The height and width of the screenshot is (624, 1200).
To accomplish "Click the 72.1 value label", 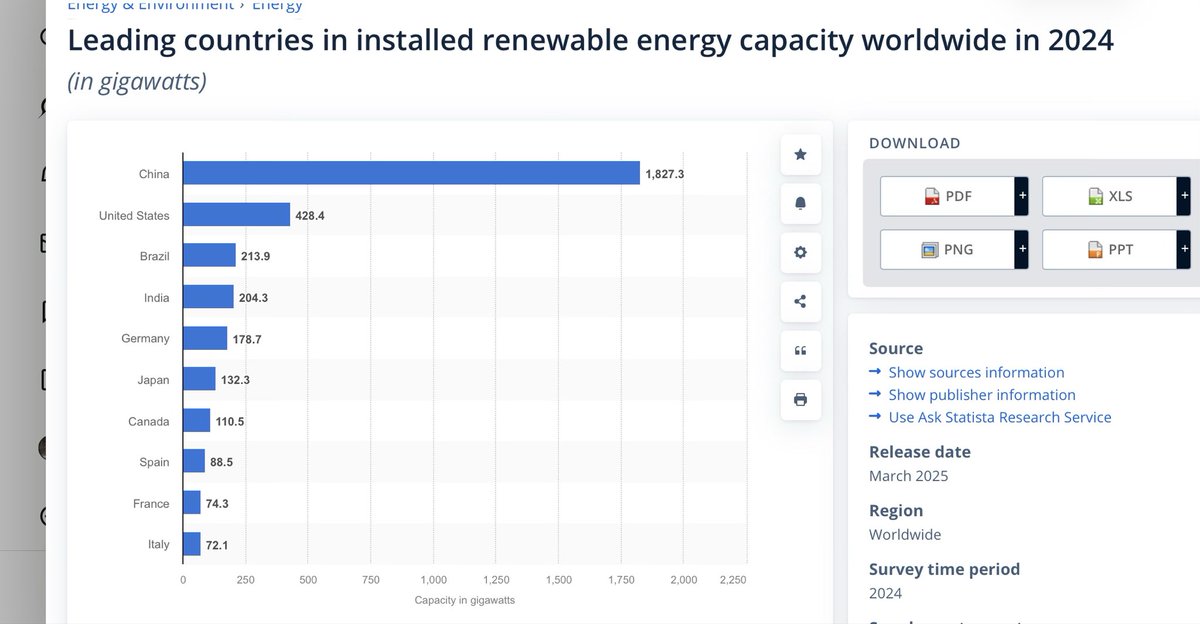I will click(x=217, y=545).
